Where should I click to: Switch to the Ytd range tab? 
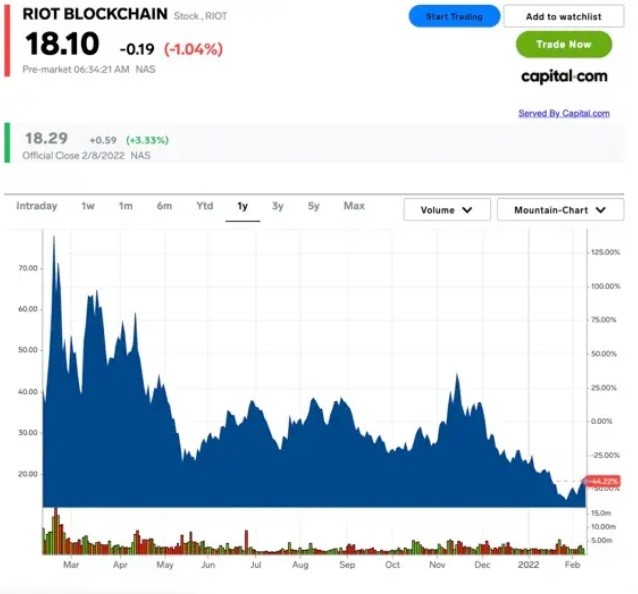[x=204, y=206]
